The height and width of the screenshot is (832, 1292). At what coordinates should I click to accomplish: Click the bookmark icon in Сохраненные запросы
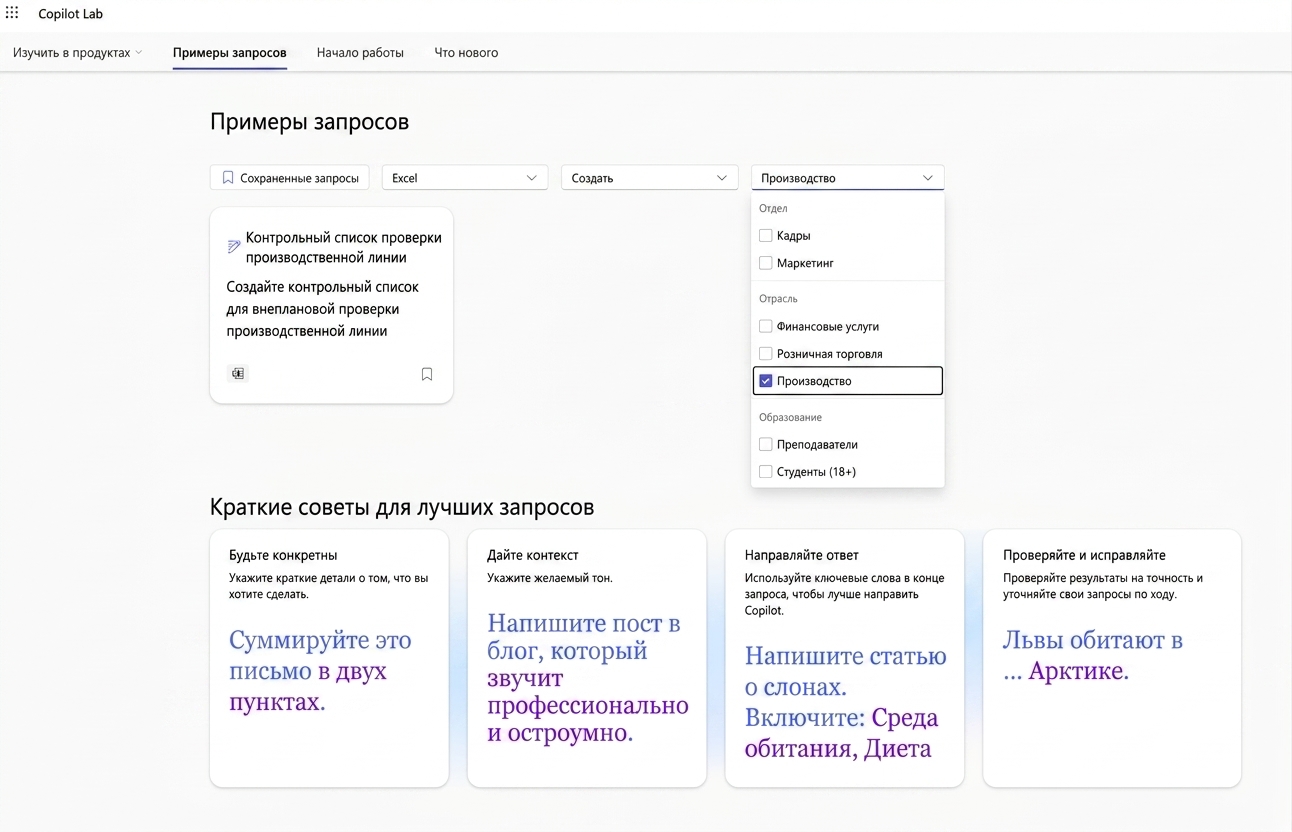[x=228, y=178]
